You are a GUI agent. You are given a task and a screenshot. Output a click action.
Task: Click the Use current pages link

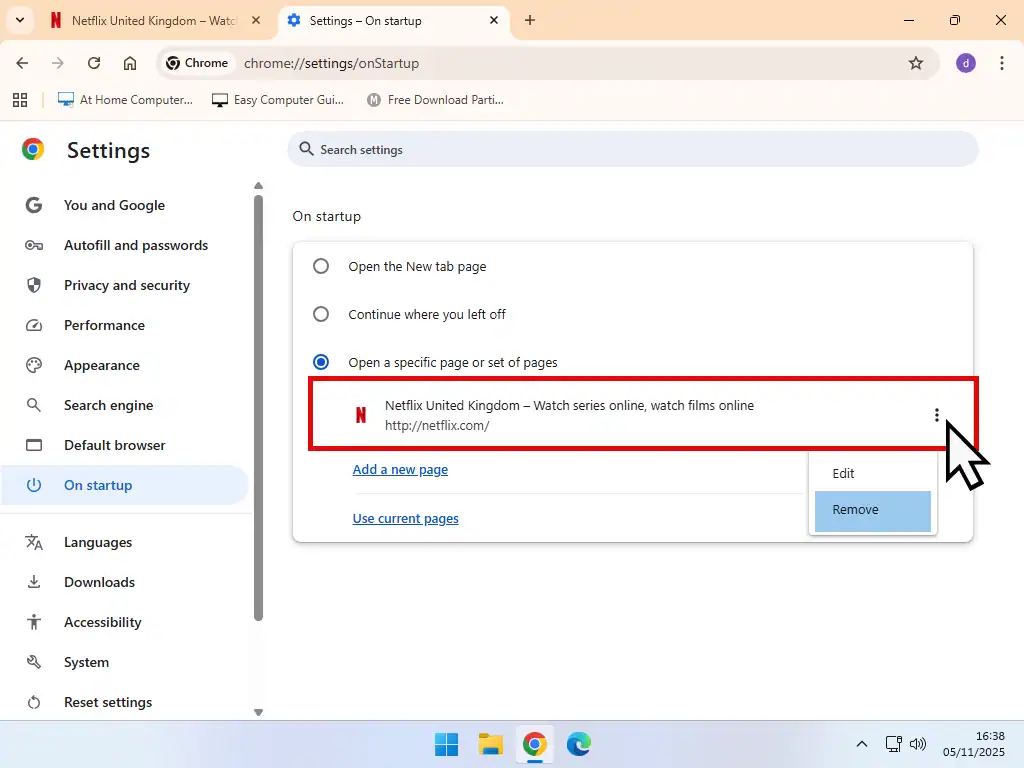click(x=405, y=518)
